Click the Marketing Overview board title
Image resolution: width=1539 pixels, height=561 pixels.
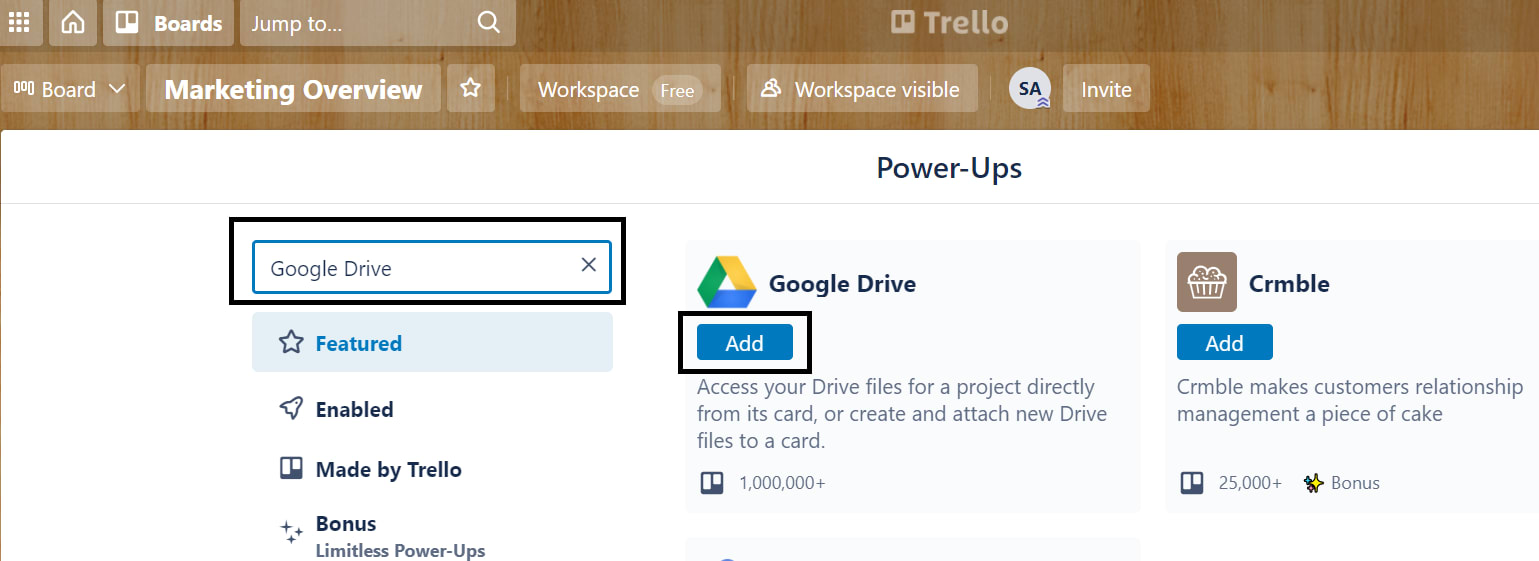pyautogui.click(x=293, y=89)
